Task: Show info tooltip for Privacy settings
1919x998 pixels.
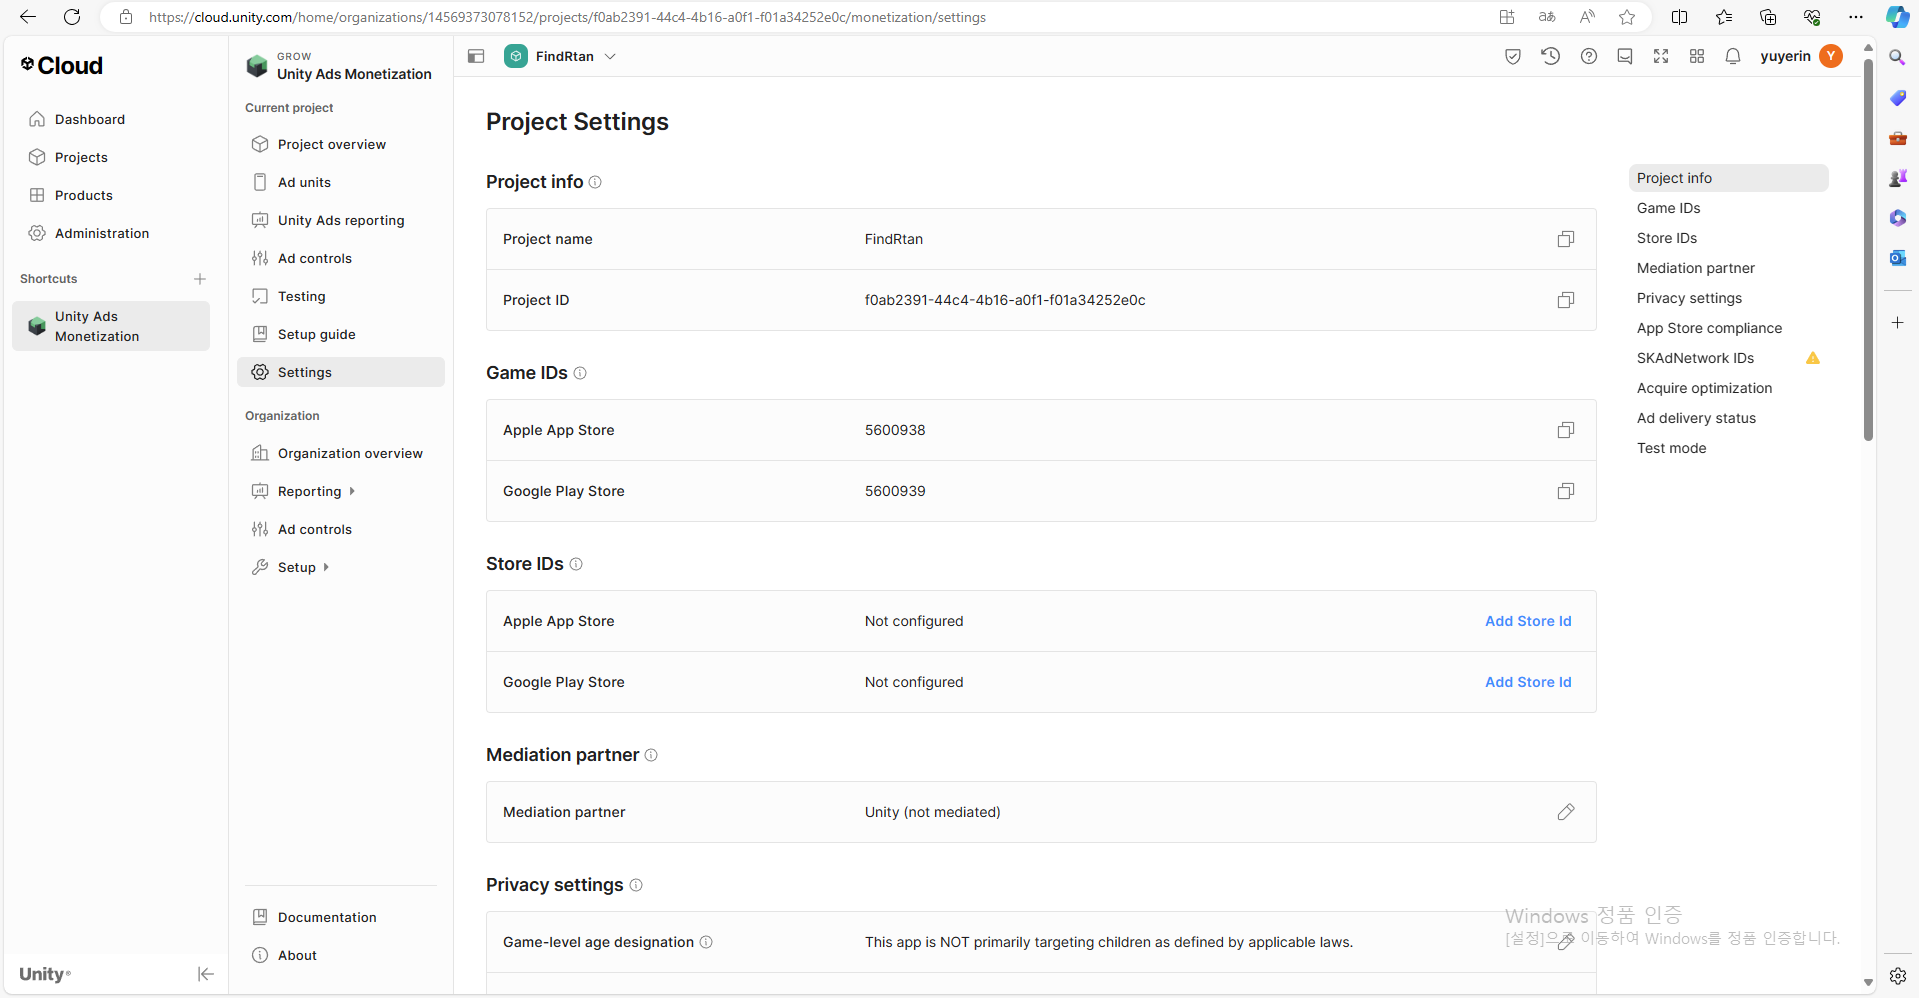Action: click(636, 885)
